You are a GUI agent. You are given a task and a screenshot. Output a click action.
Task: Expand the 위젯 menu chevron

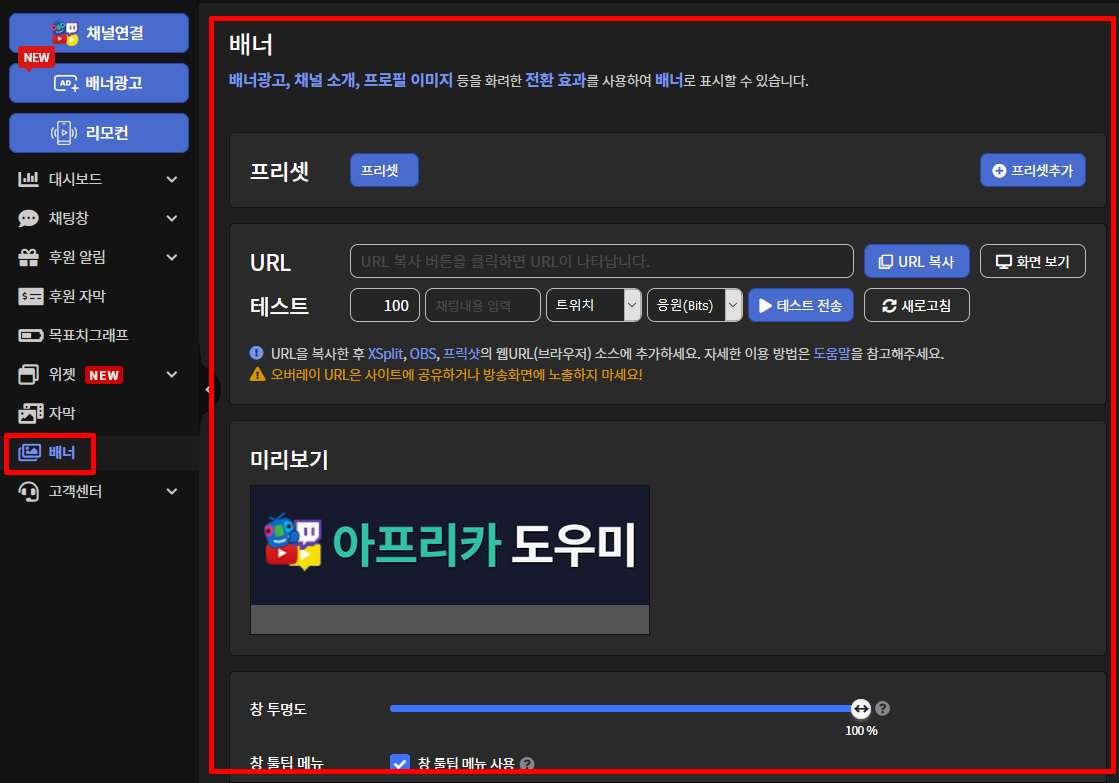click(x=172, y=374)
